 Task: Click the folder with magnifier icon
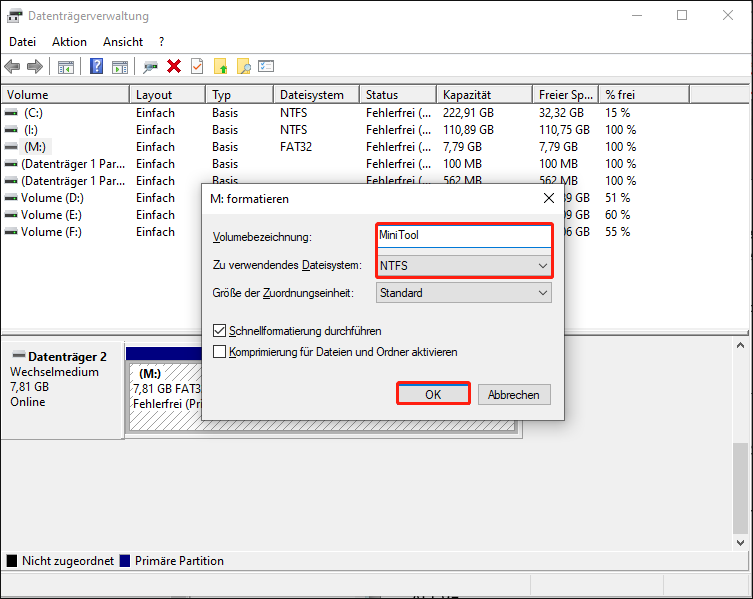(243, 66)
